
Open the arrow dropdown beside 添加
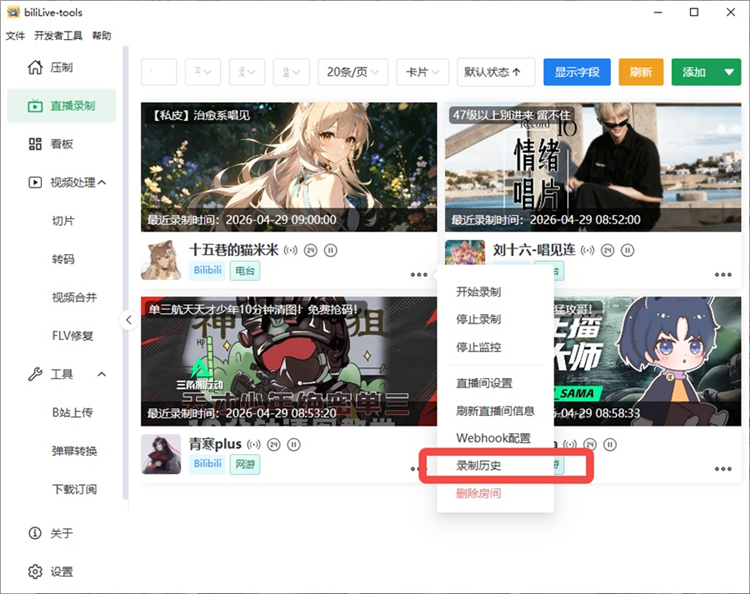point(729,72)
